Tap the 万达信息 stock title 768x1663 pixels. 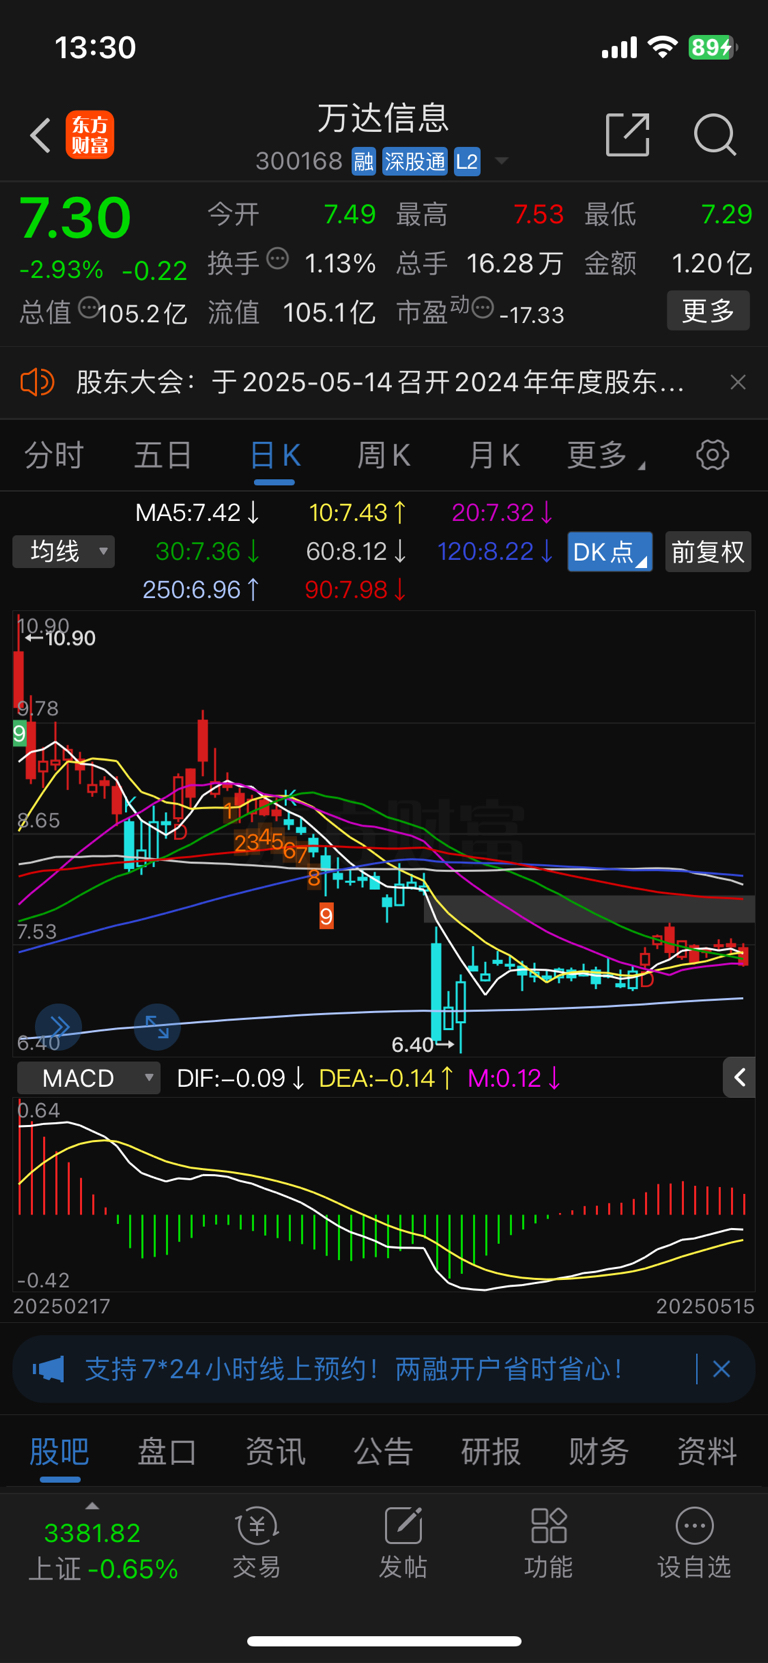coord(383,118)
